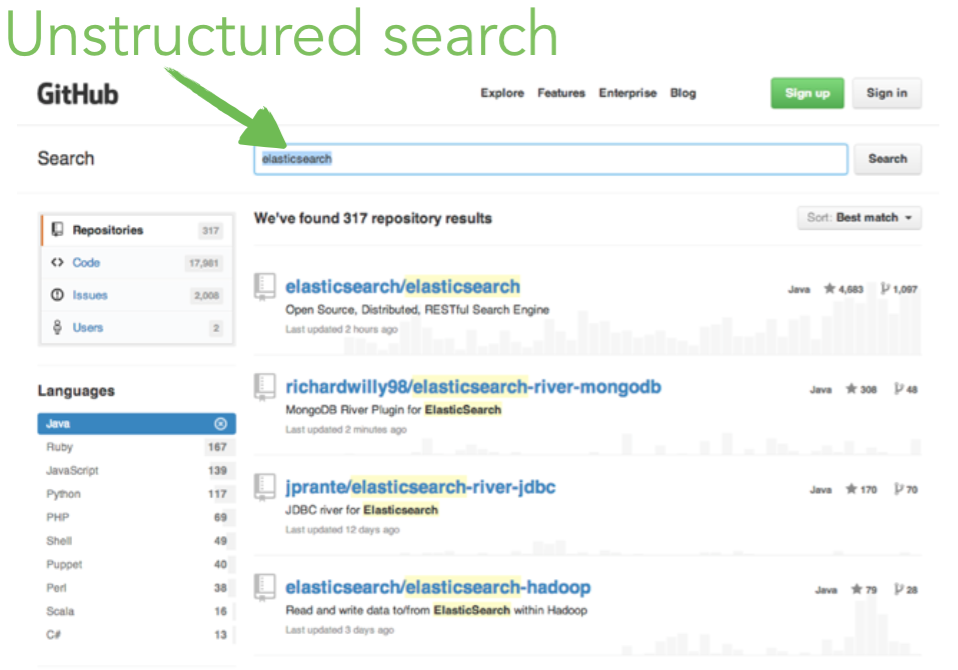This screenshot has height=670, width=958.
Task: Filter results by C#
Action: 137,635
